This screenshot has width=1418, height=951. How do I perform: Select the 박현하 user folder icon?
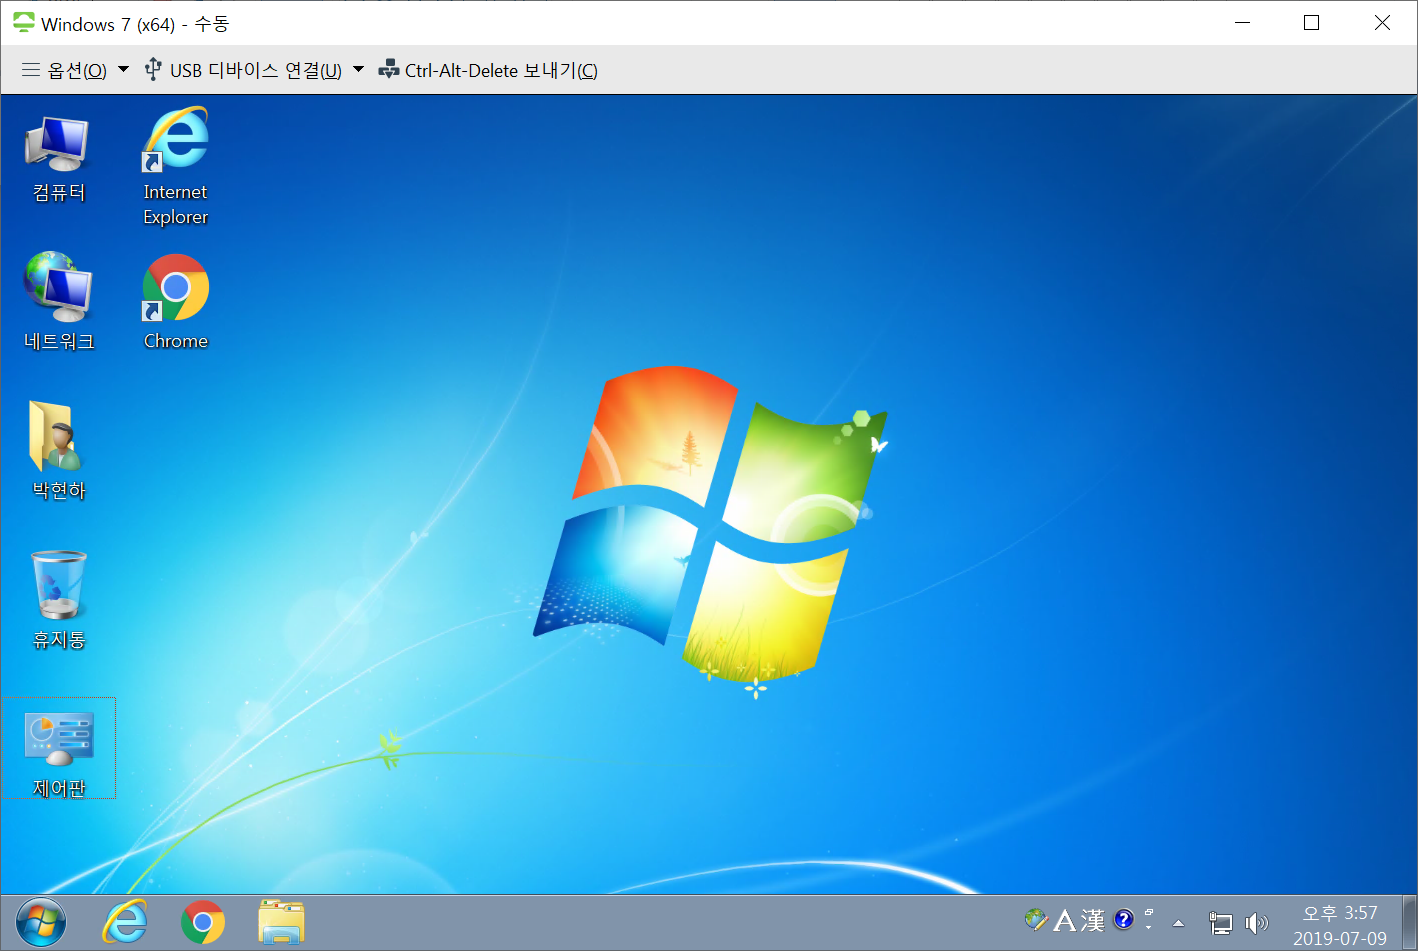point(58,450)
